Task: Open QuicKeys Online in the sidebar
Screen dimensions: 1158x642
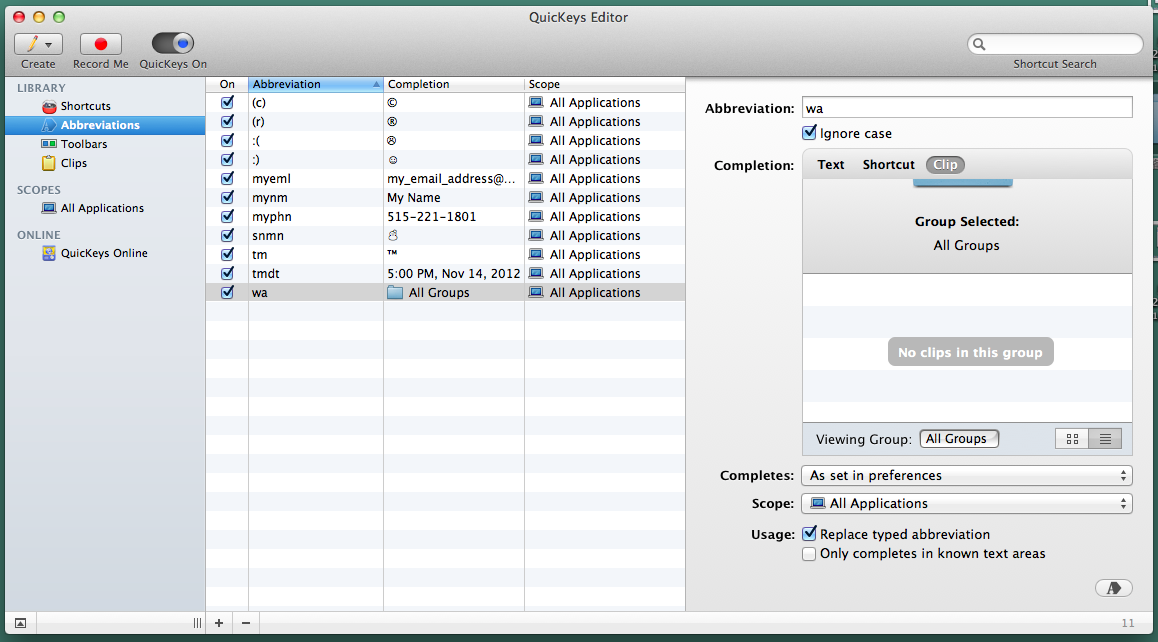Action: click(x=104, y=253)
